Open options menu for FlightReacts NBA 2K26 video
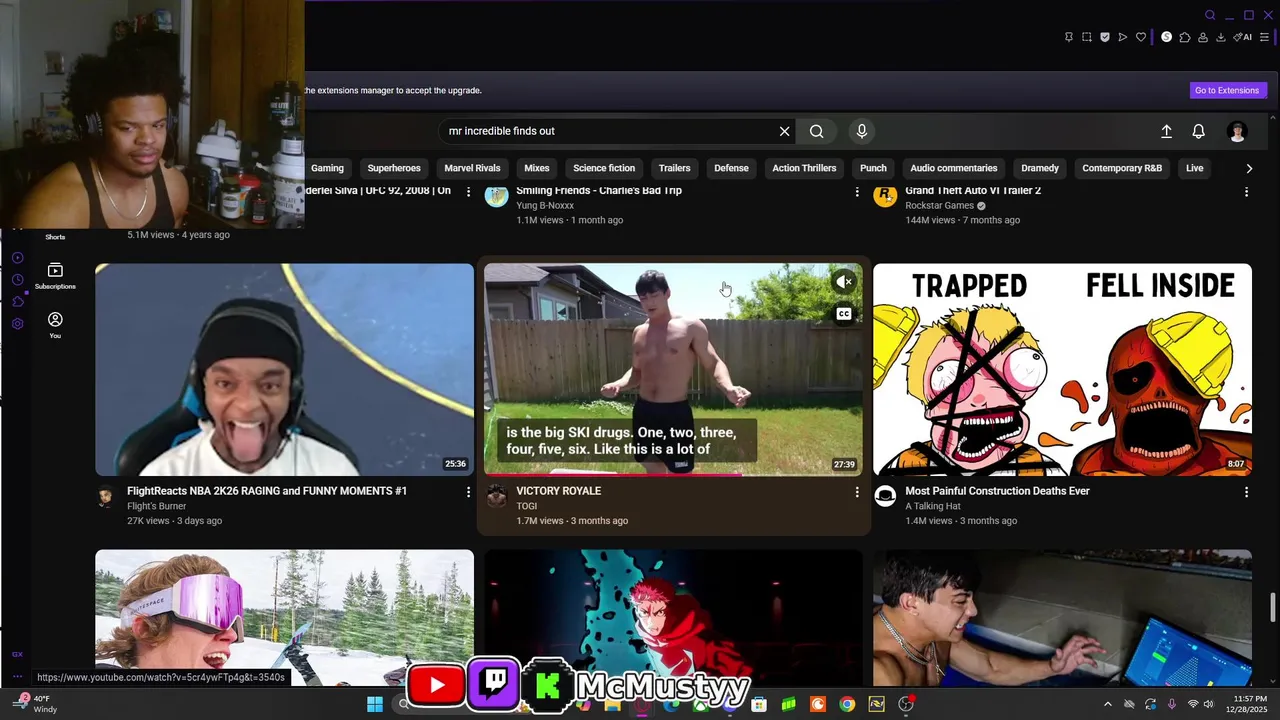 tap(468, 492)
